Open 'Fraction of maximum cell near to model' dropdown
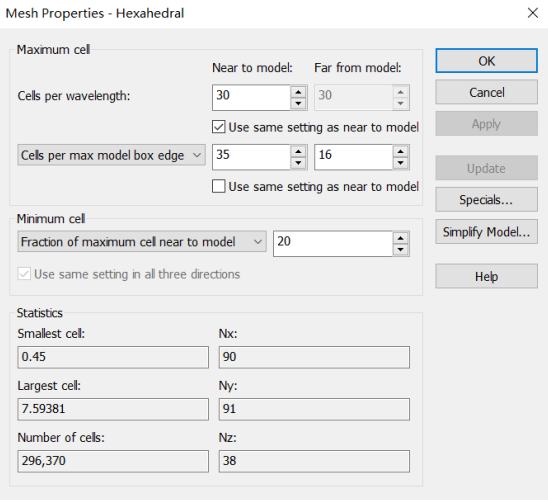548x500 pixels. 142,241
